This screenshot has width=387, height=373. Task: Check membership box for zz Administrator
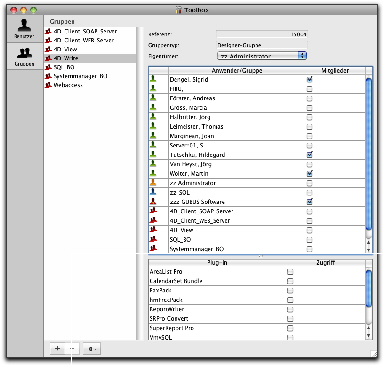(309, 183)
